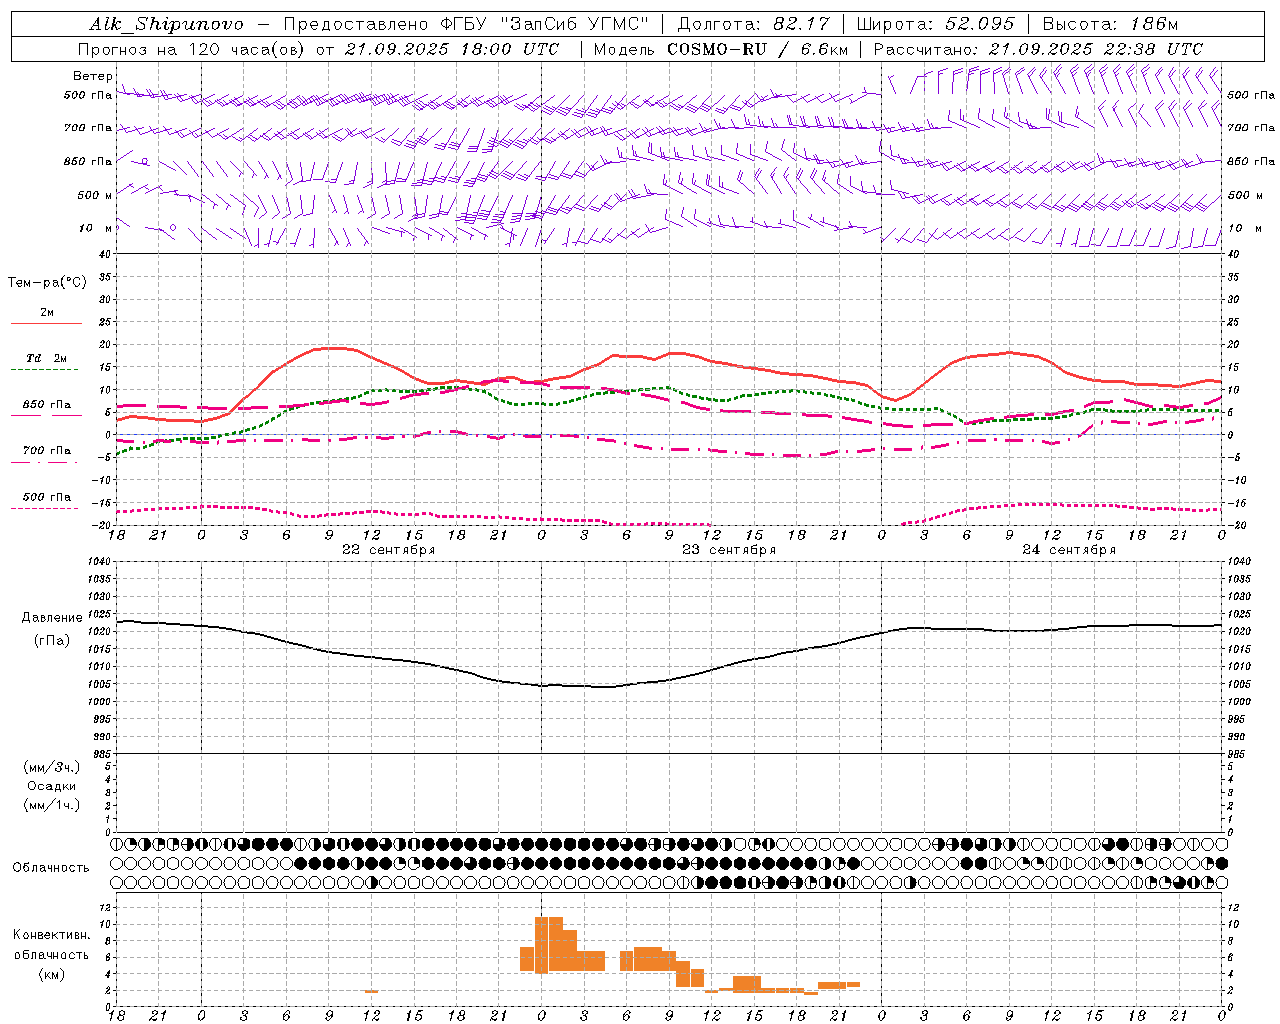Image resolution: width=1280 pixels, height=1024 pixels.
Task: Click the Облачность row label
Action: (x=51, y=868)
